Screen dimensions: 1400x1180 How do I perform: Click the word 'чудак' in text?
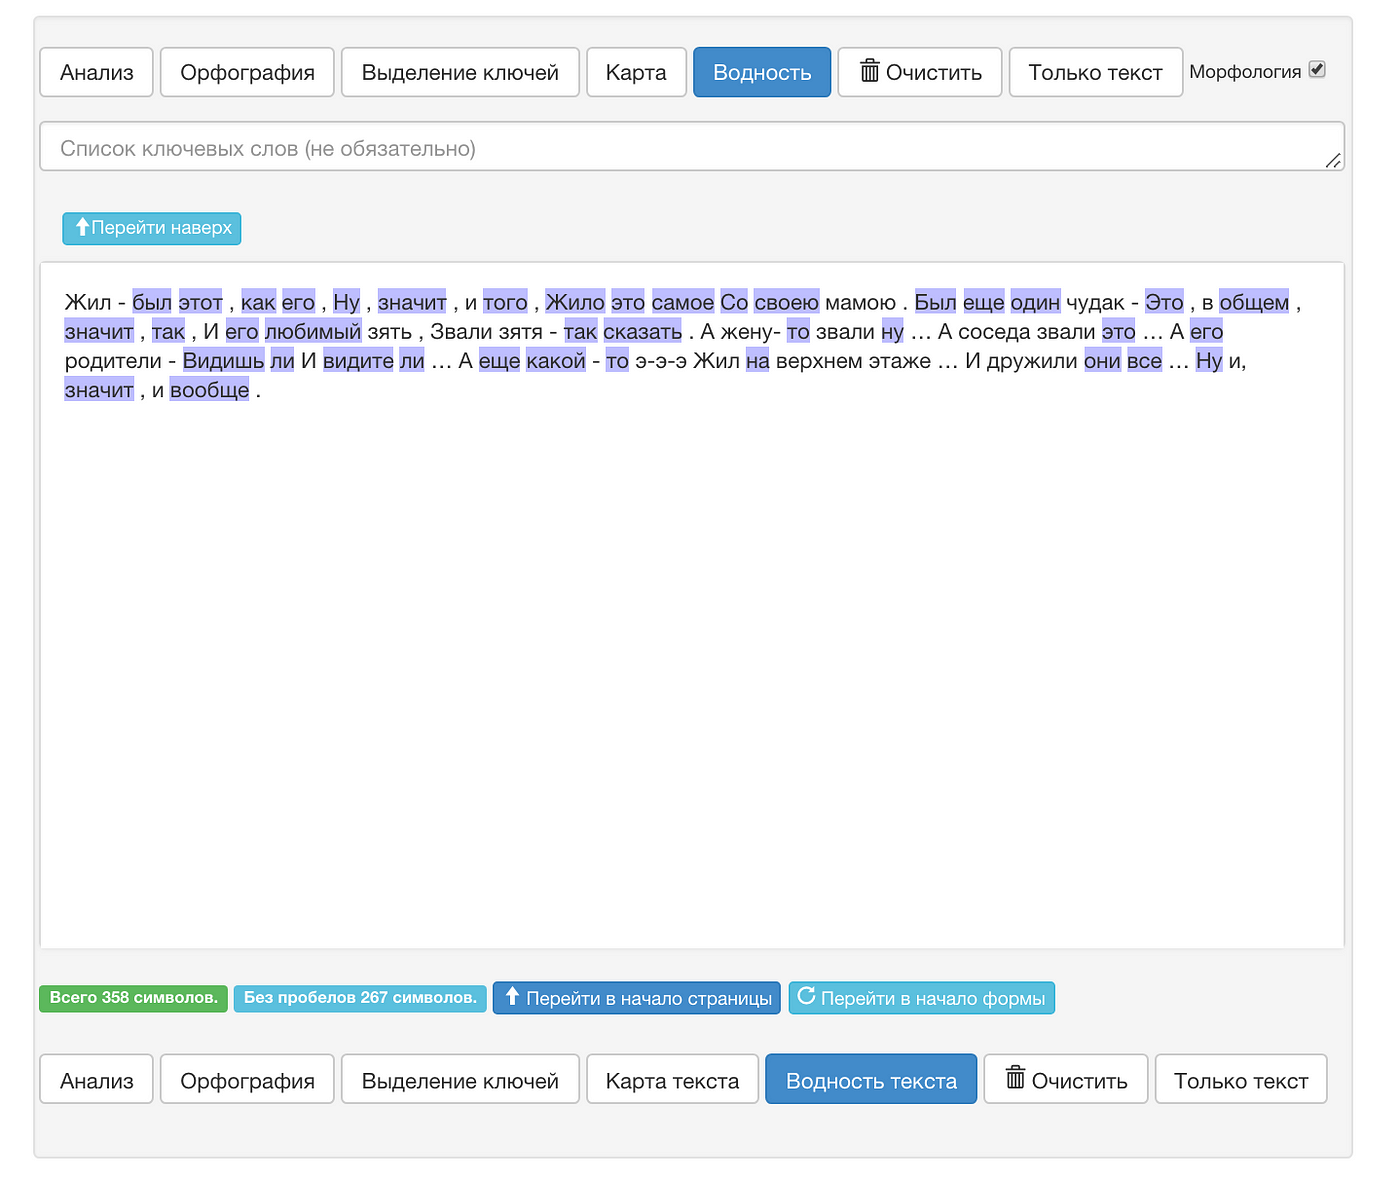pos(1096,303)
